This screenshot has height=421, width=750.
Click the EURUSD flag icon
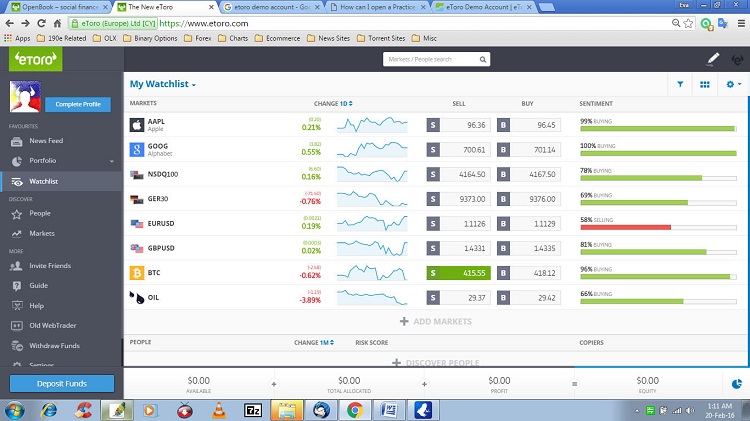(x=137, y=223)
